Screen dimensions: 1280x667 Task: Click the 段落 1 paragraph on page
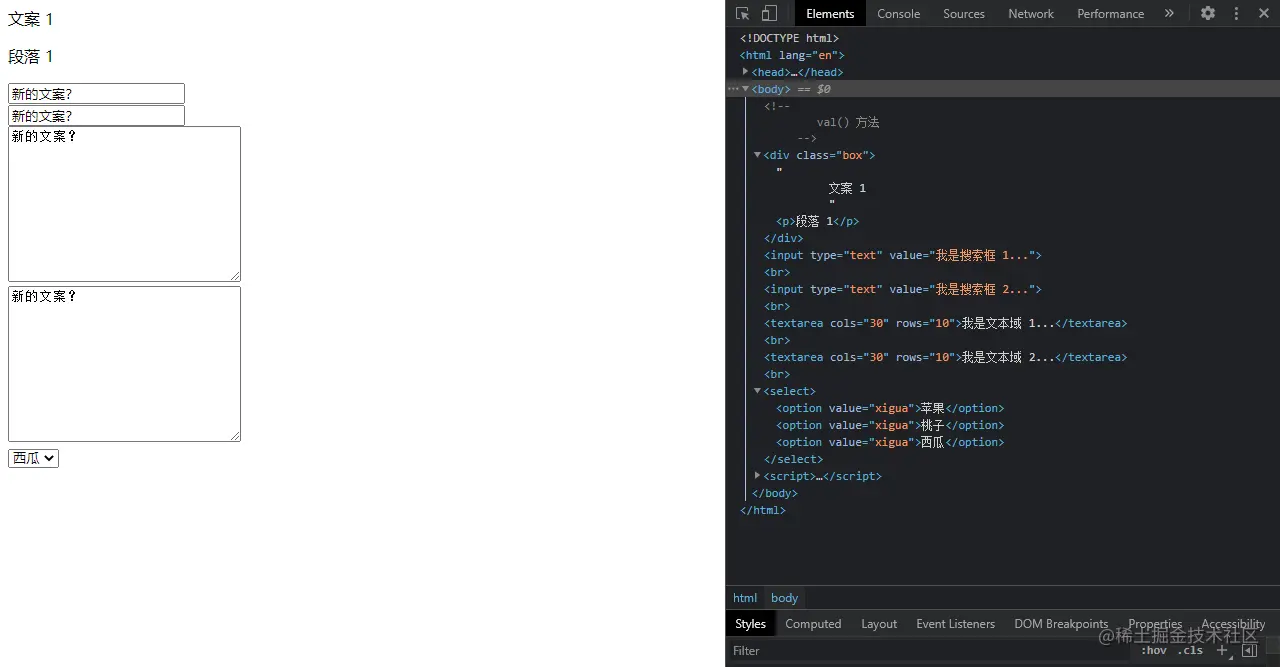pos(31,56)
